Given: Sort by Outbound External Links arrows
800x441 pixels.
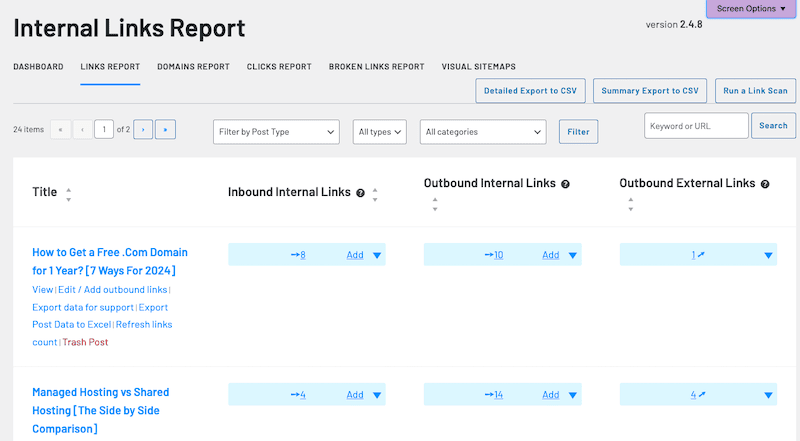Looking at the screenshot, I should point(631,204).
